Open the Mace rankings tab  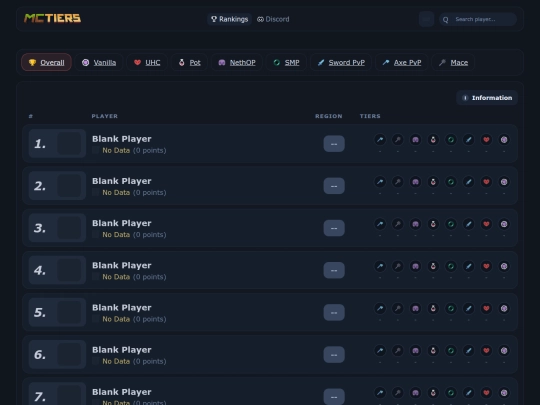pyautogui.click(x=453, y=62)
